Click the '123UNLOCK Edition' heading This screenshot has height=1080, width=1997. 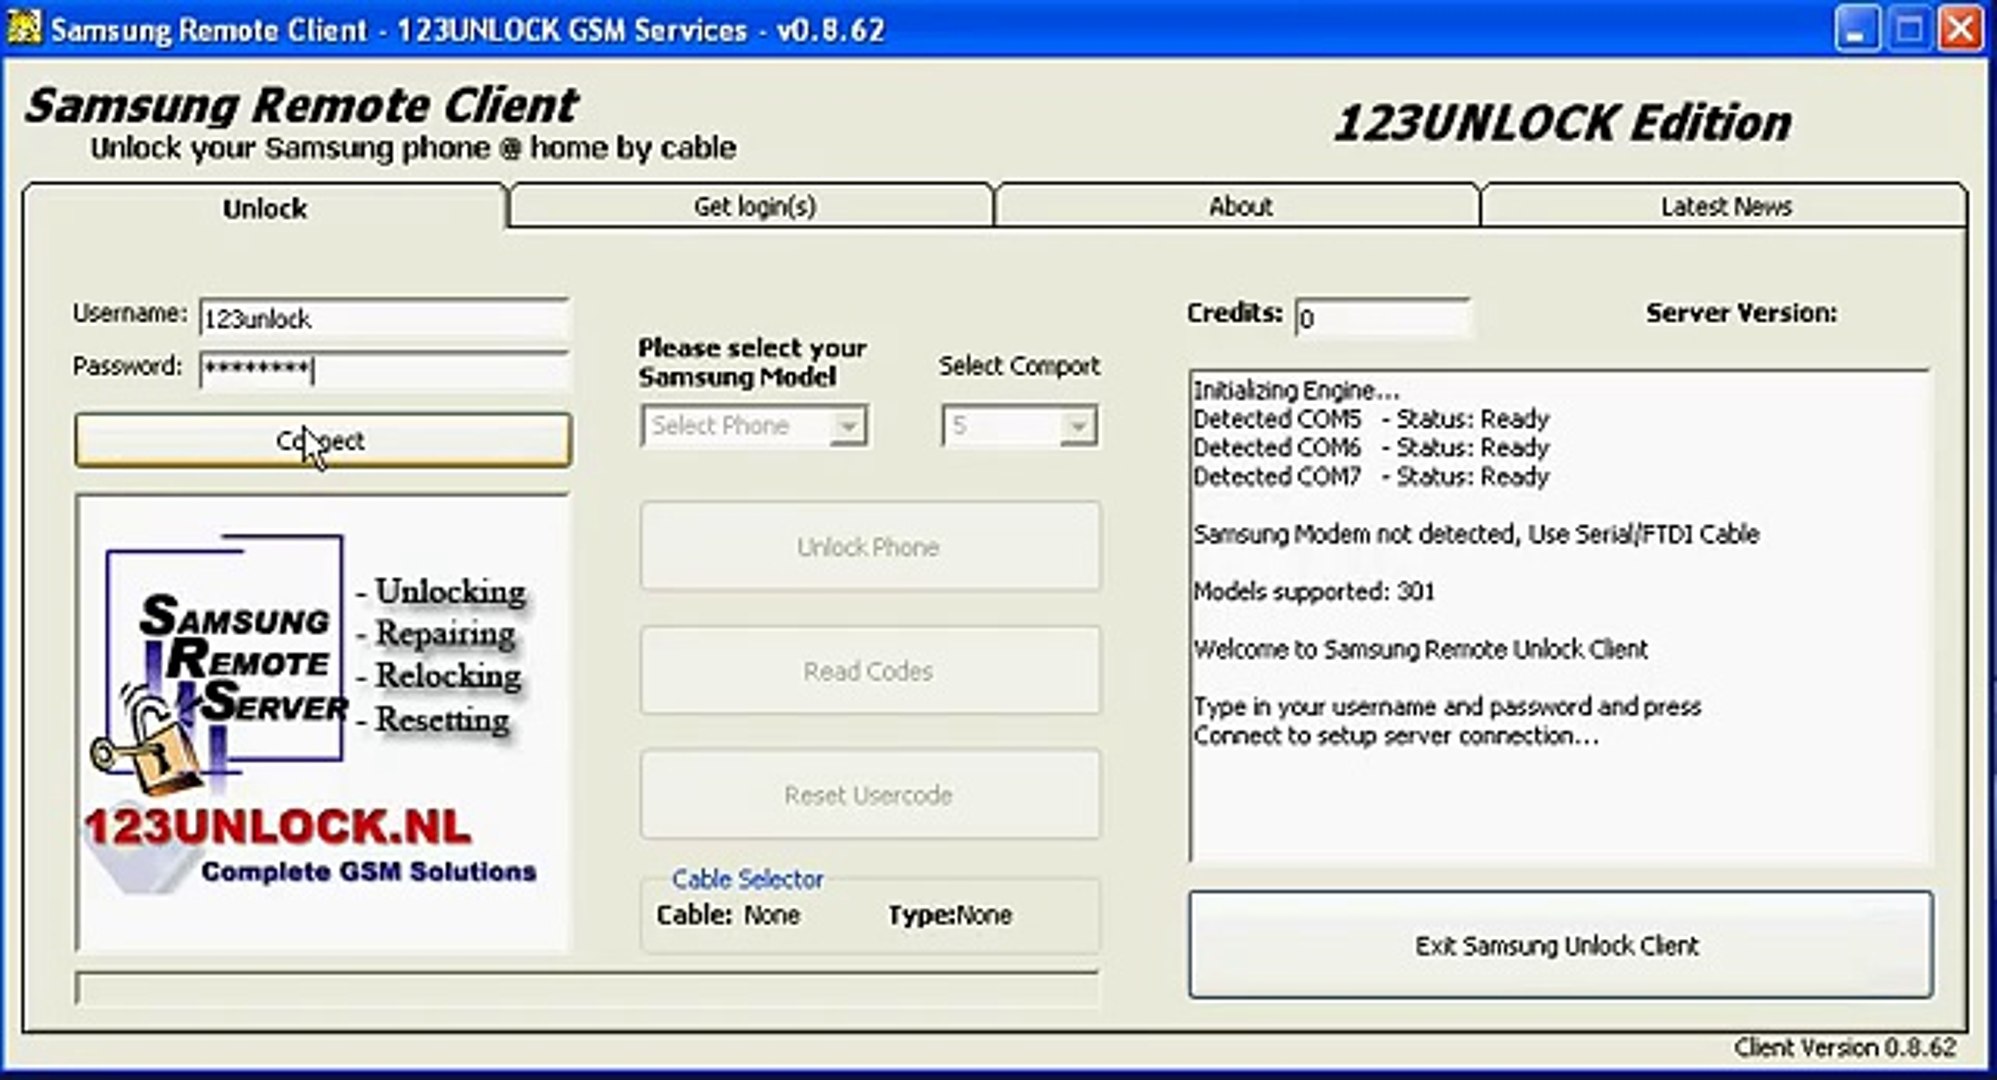tap(1562, 123)
